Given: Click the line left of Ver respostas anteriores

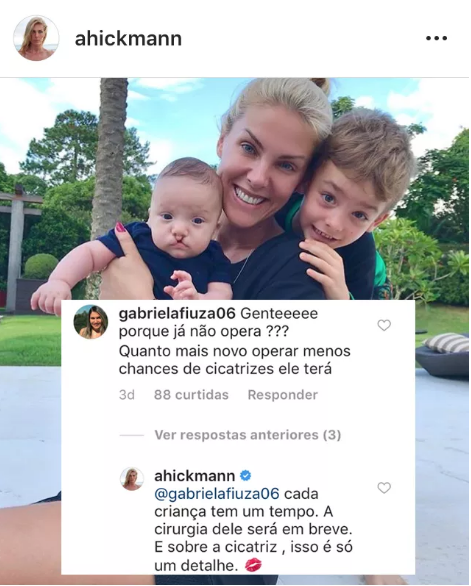Looking at the screenshot, I should [x=132, y=435].
